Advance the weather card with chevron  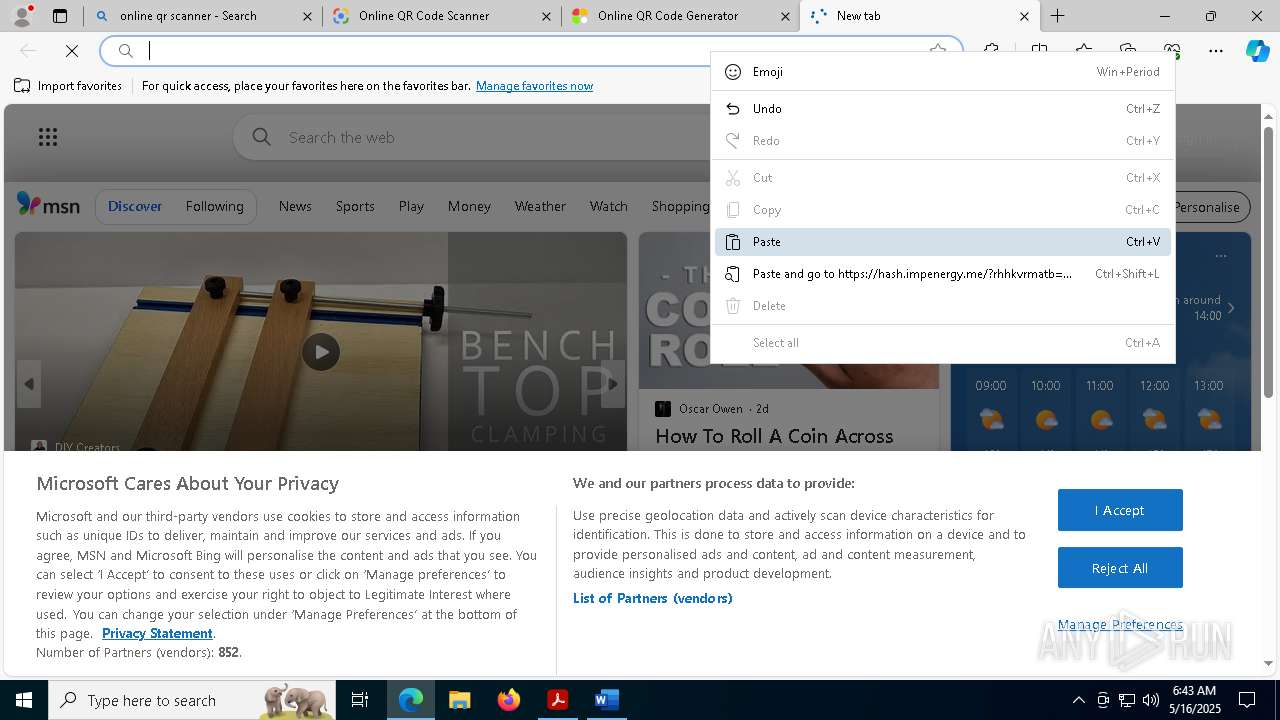coord(1231,308)
